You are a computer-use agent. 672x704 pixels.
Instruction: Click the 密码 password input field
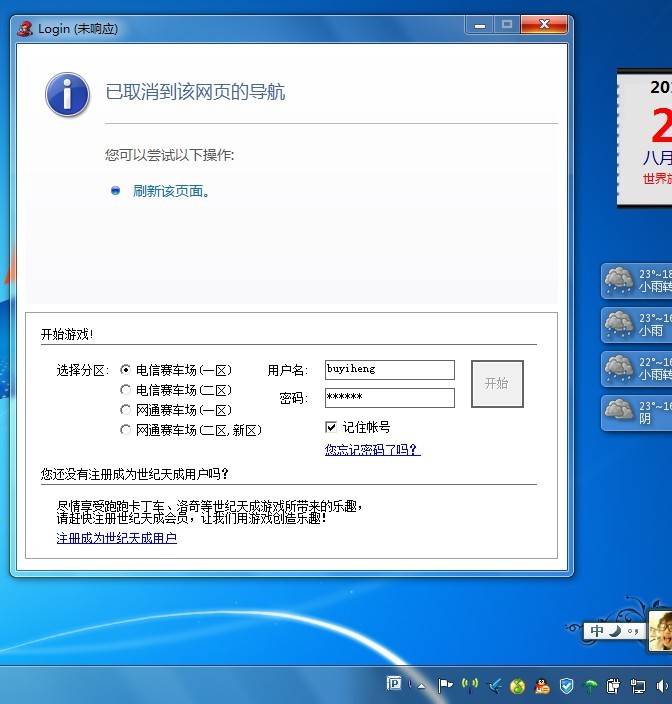click(x=390, y=397)
